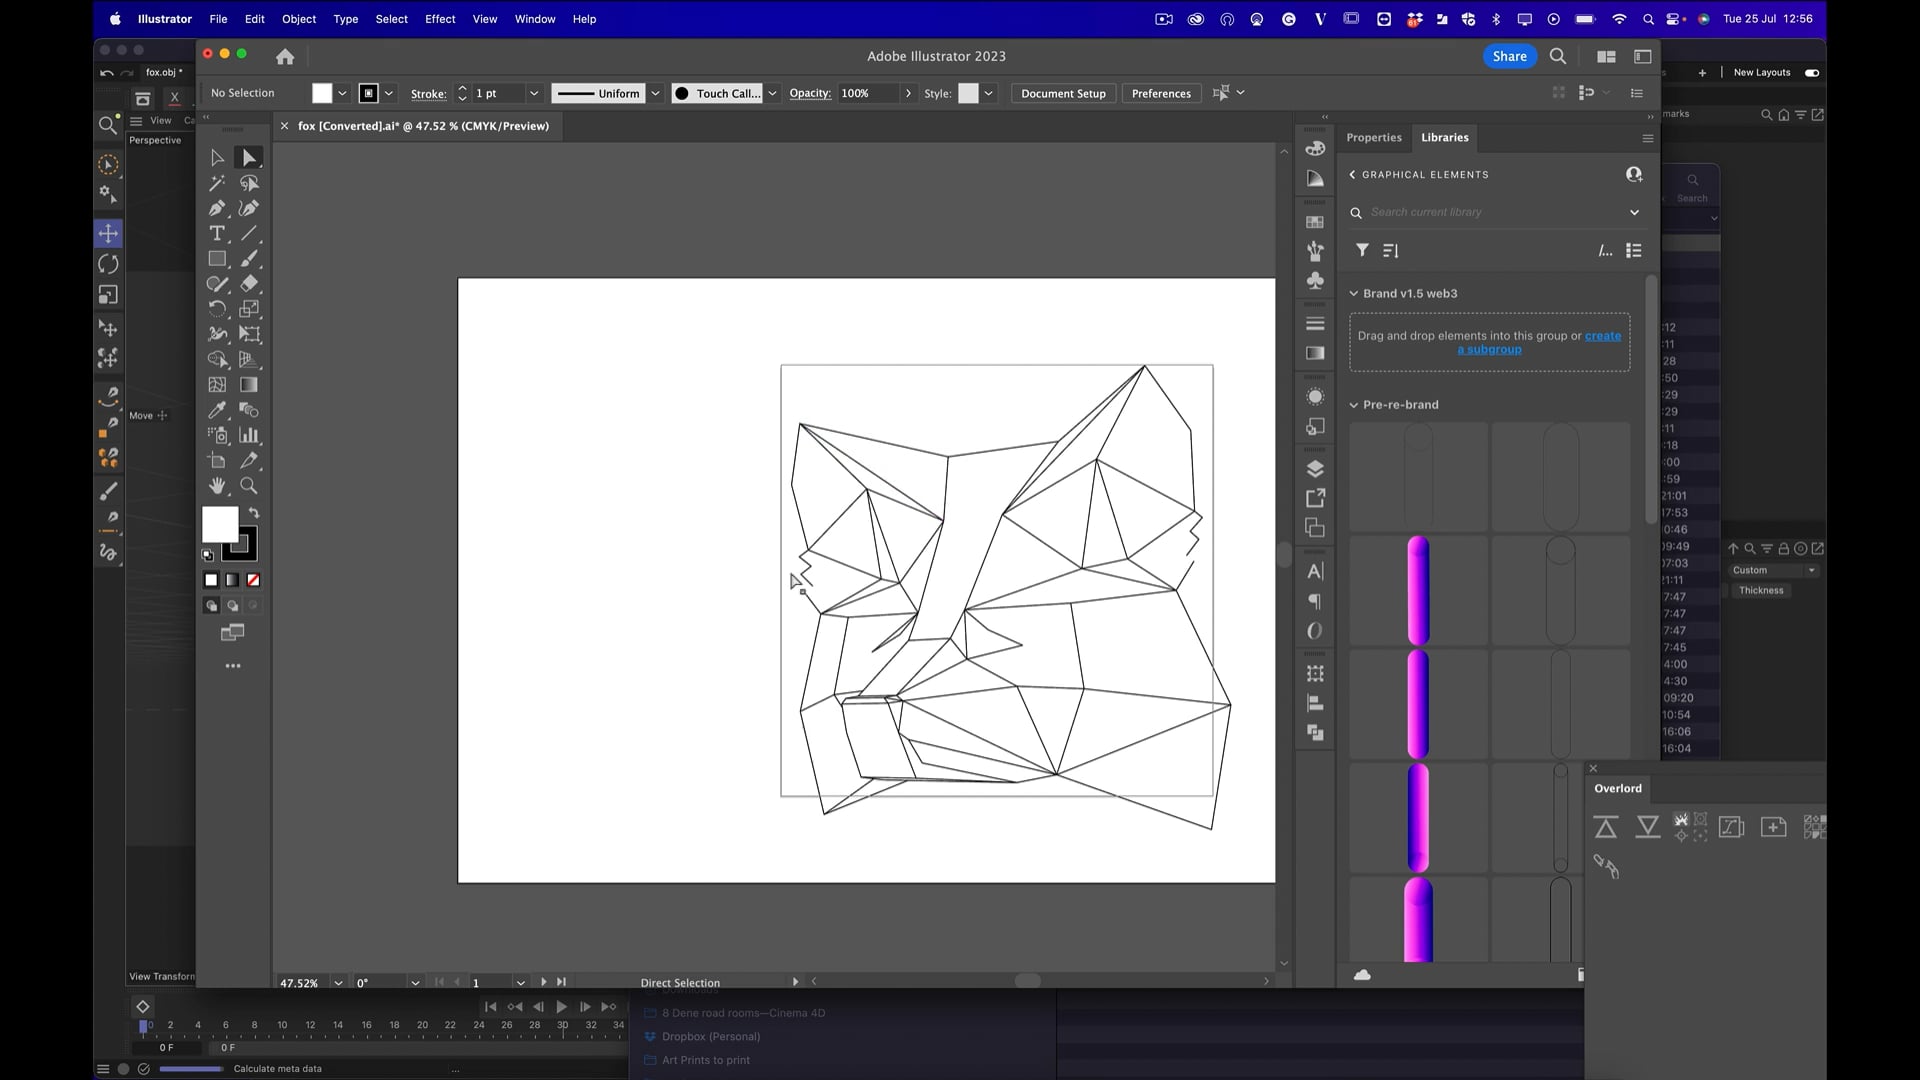1920x1080 pixels.
Task: Select the Lasso tool
Action: coord(249,183)
